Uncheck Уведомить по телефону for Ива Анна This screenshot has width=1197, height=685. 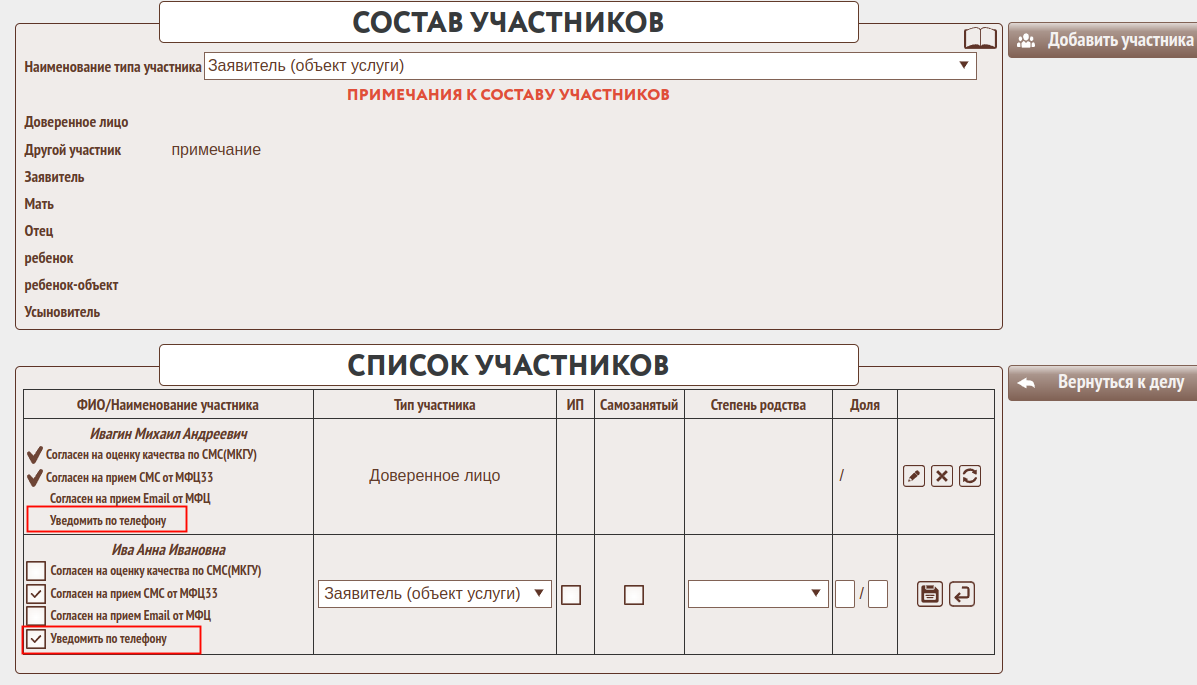36,639
